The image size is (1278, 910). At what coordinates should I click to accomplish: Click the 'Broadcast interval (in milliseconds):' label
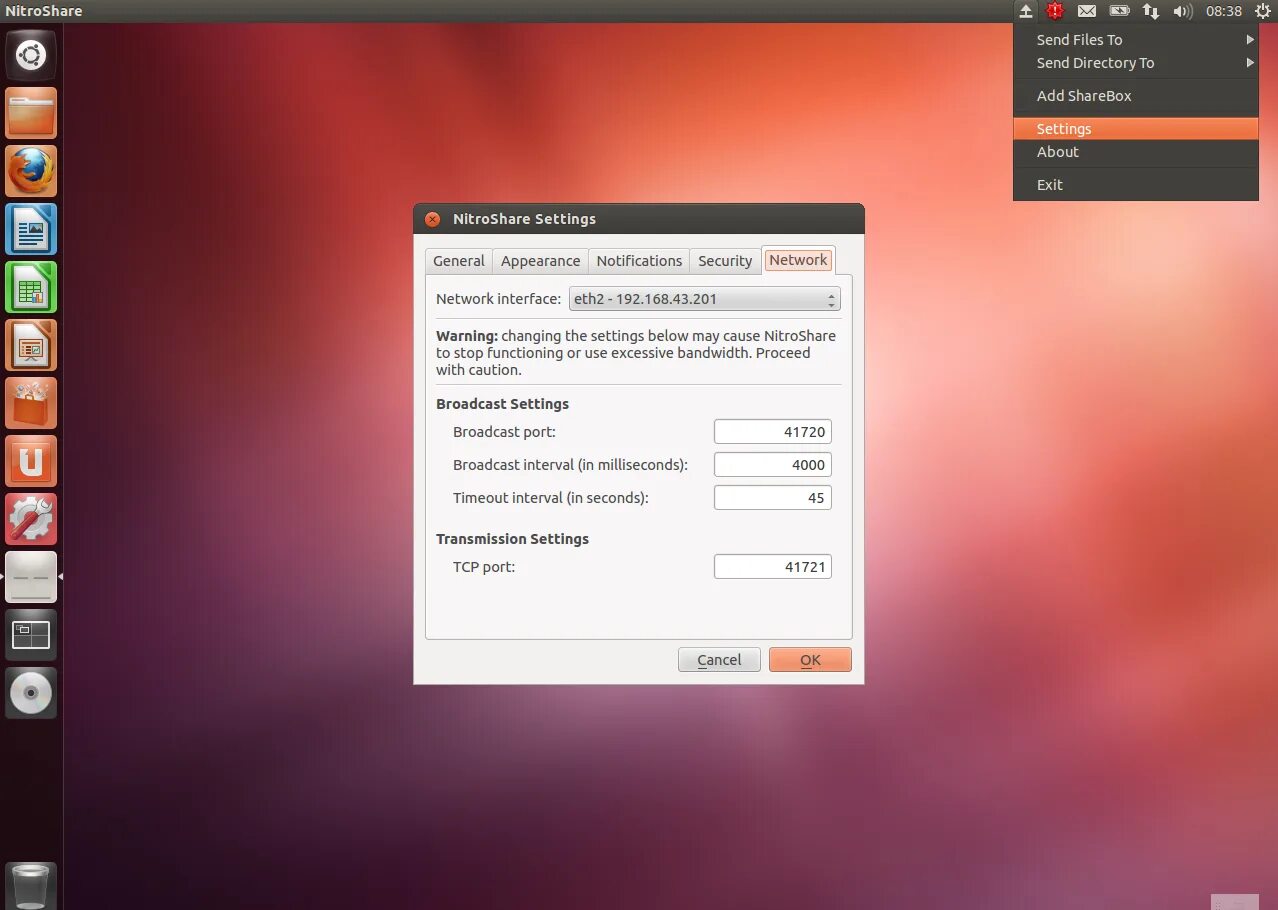point(570,465)
